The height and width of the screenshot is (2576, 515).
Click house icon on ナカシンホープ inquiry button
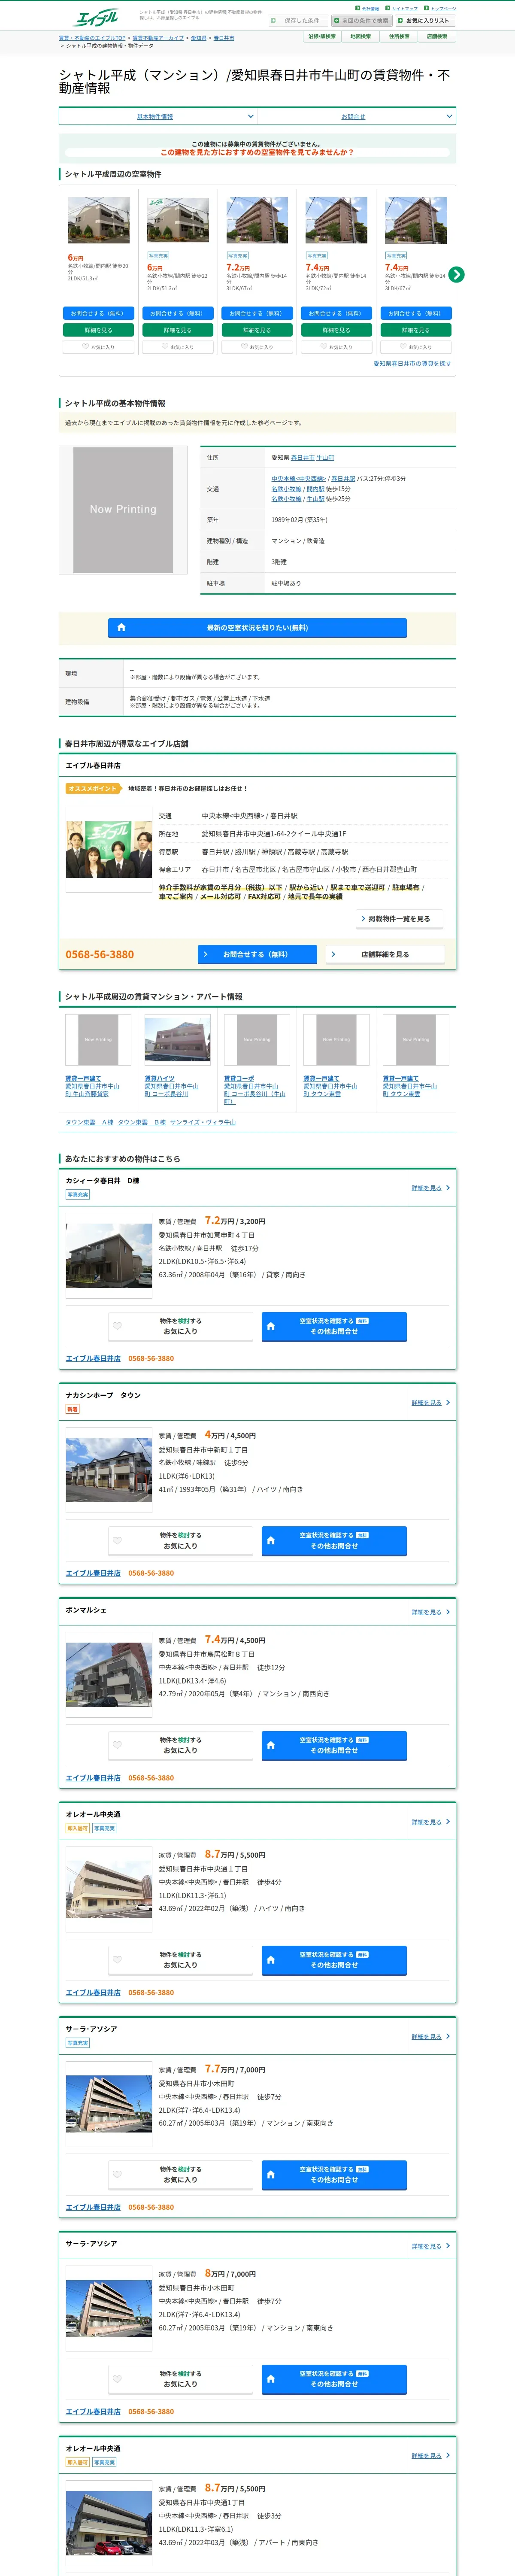point(270,1540)
